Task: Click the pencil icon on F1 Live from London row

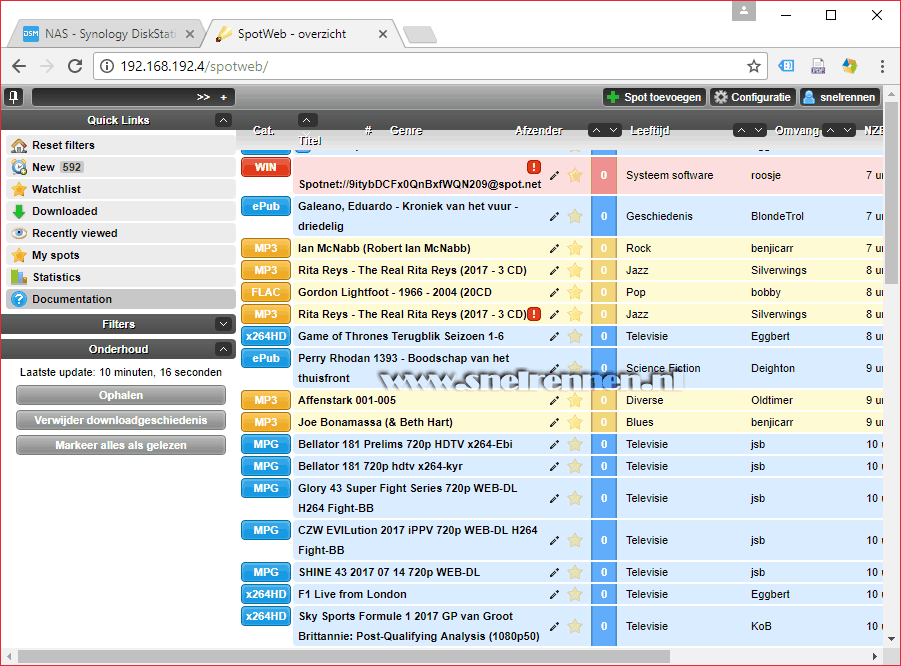Action: click(554, 595)
